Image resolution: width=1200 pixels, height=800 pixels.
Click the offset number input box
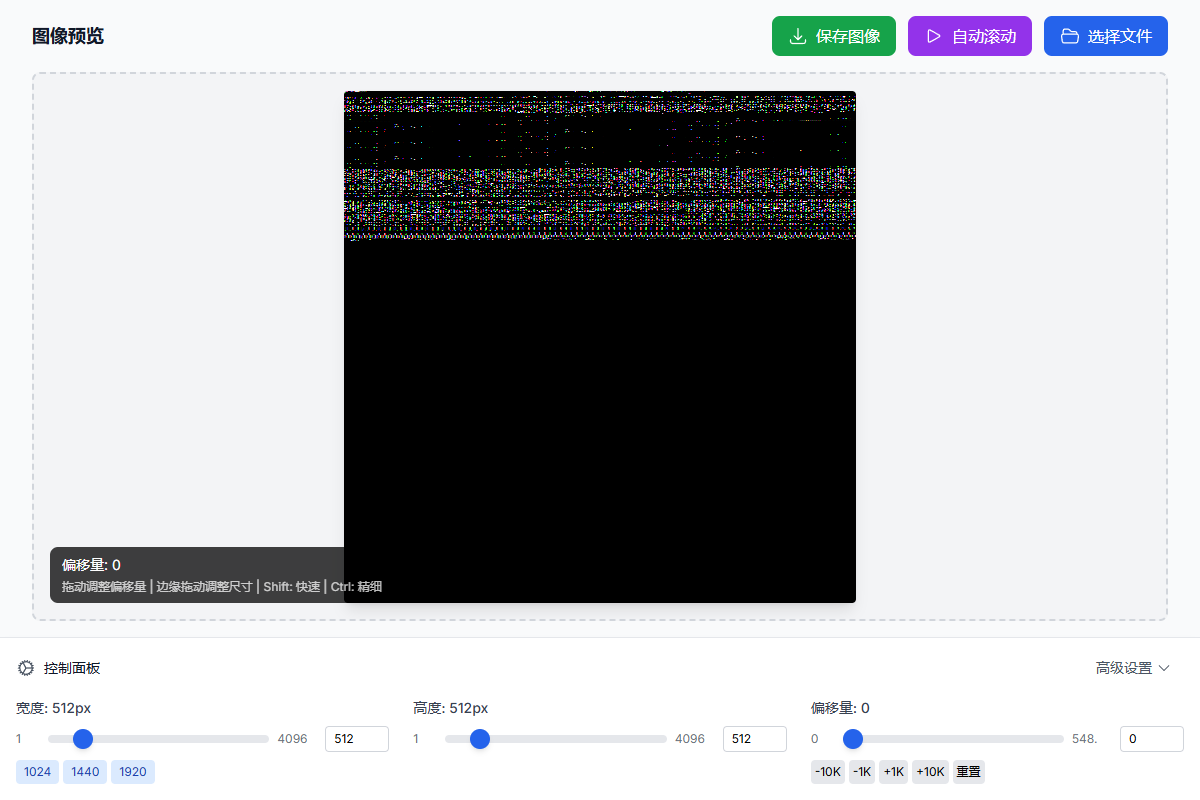[x=1151, y=739]
